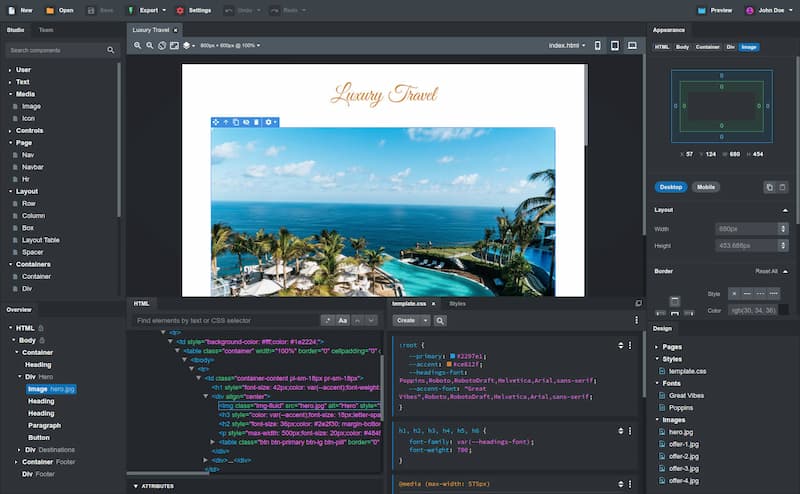The width and height of the screenshot is (800, 494).
Task: Set border style to dotted
Action: tap(773, 293)
